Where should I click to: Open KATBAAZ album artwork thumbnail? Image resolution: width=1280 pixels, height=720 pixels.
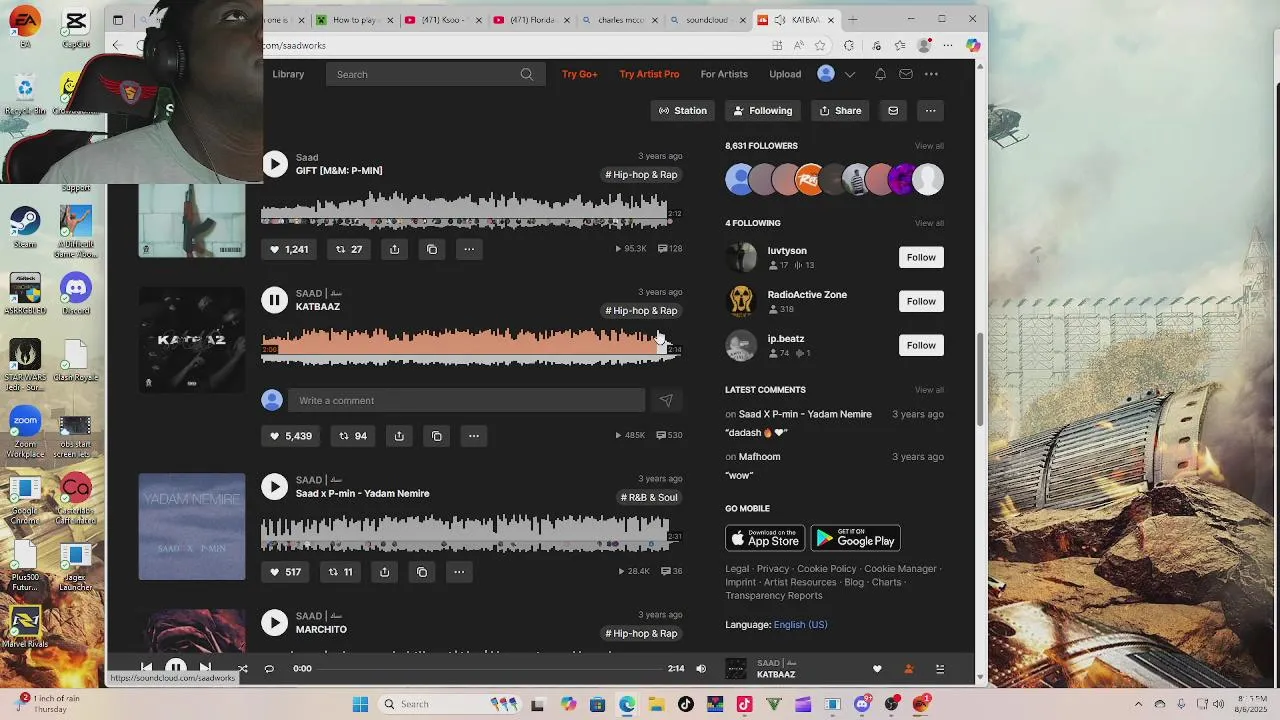pos(192,340)
